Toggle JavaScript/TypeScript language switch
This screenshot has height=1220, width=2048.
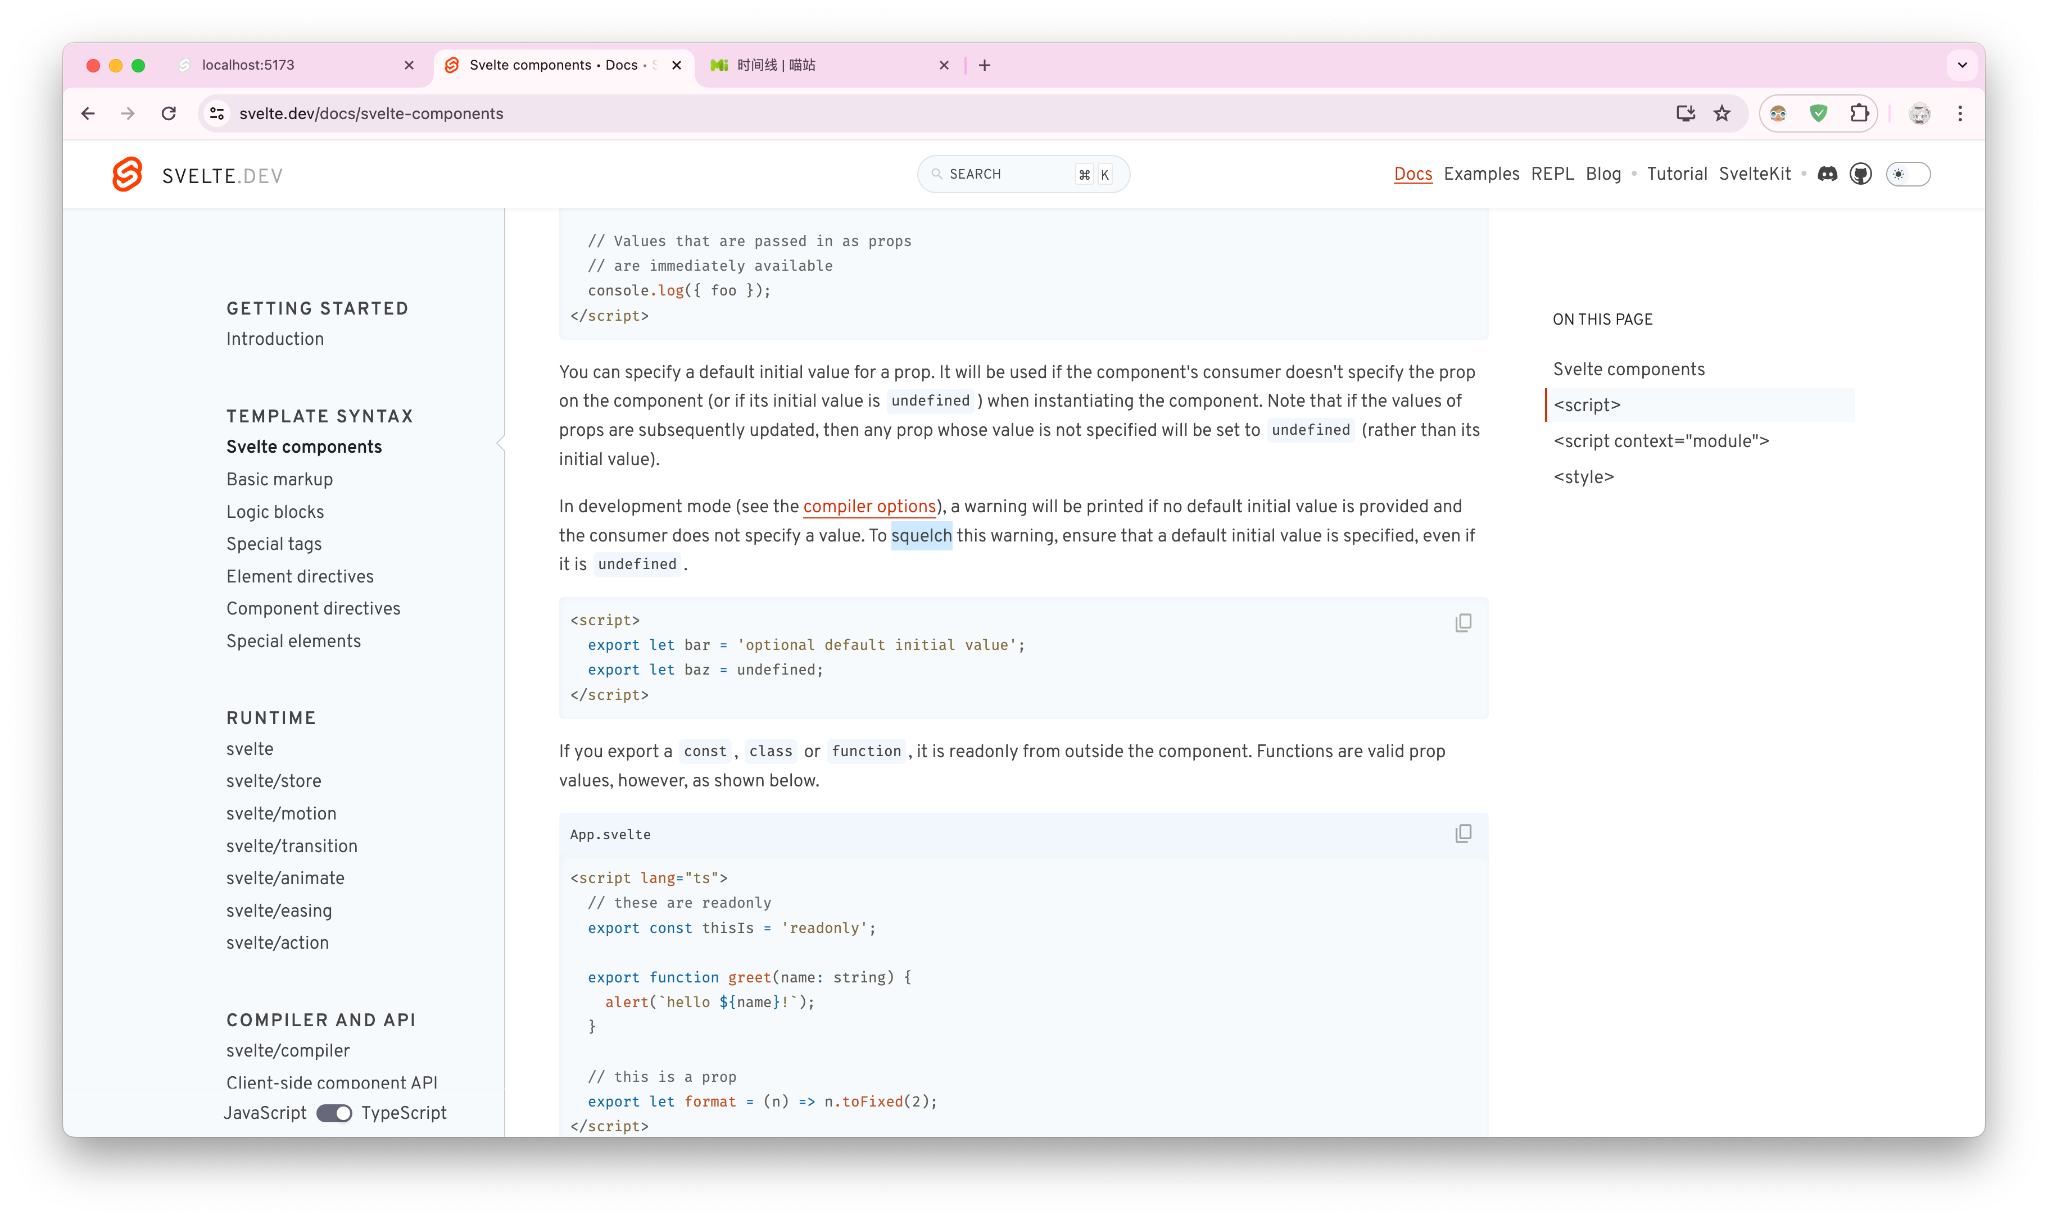[x=334, y=1113]
